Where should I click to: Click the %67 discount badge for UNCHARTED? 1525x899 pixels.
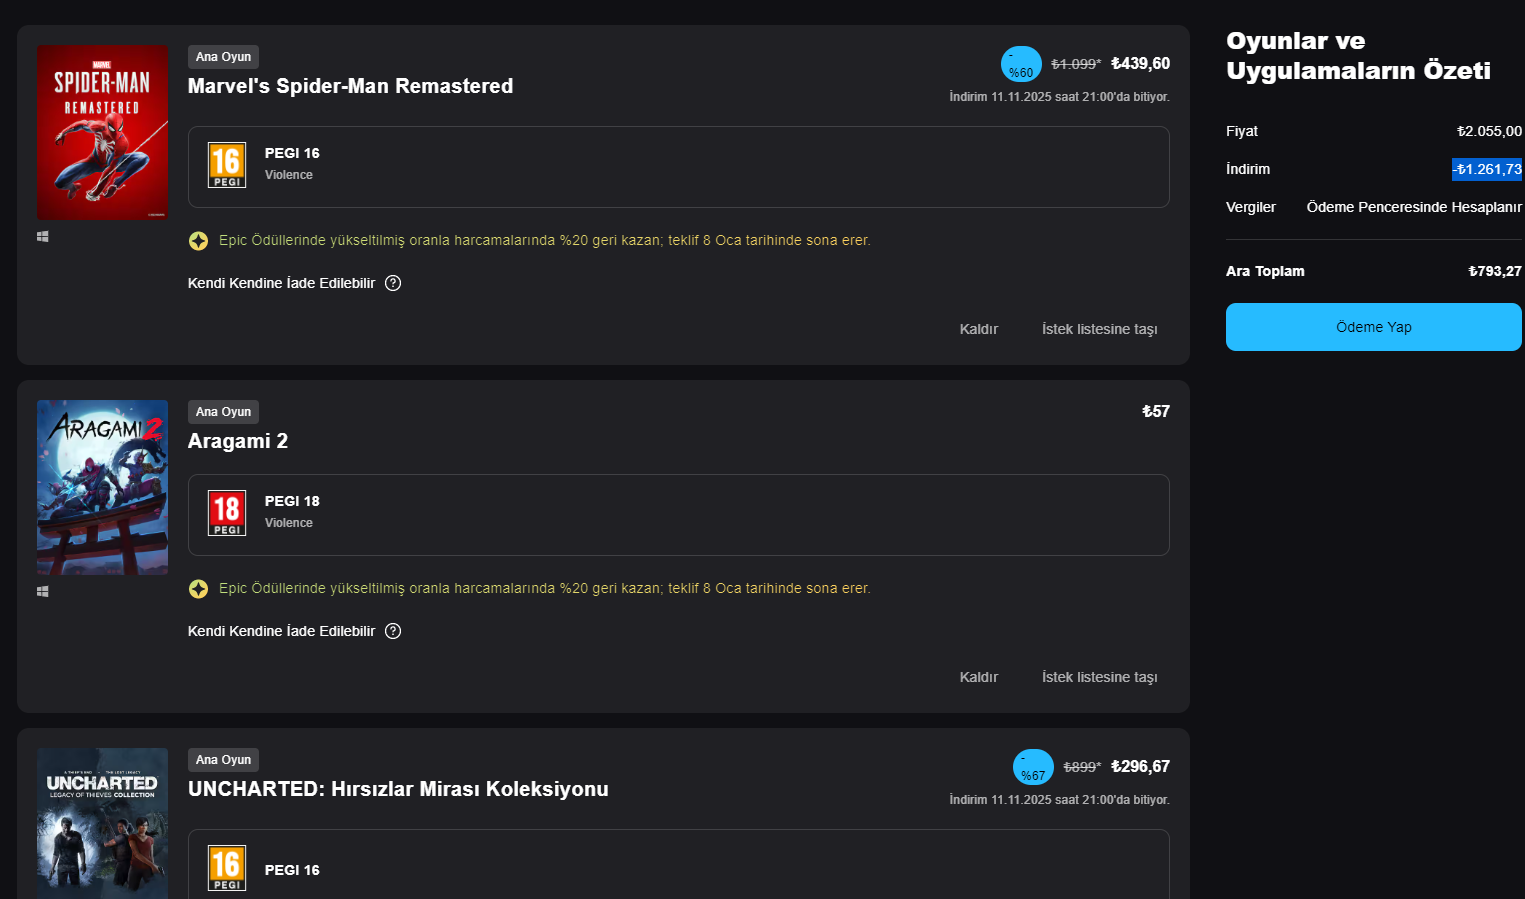tap(1033, 767)
